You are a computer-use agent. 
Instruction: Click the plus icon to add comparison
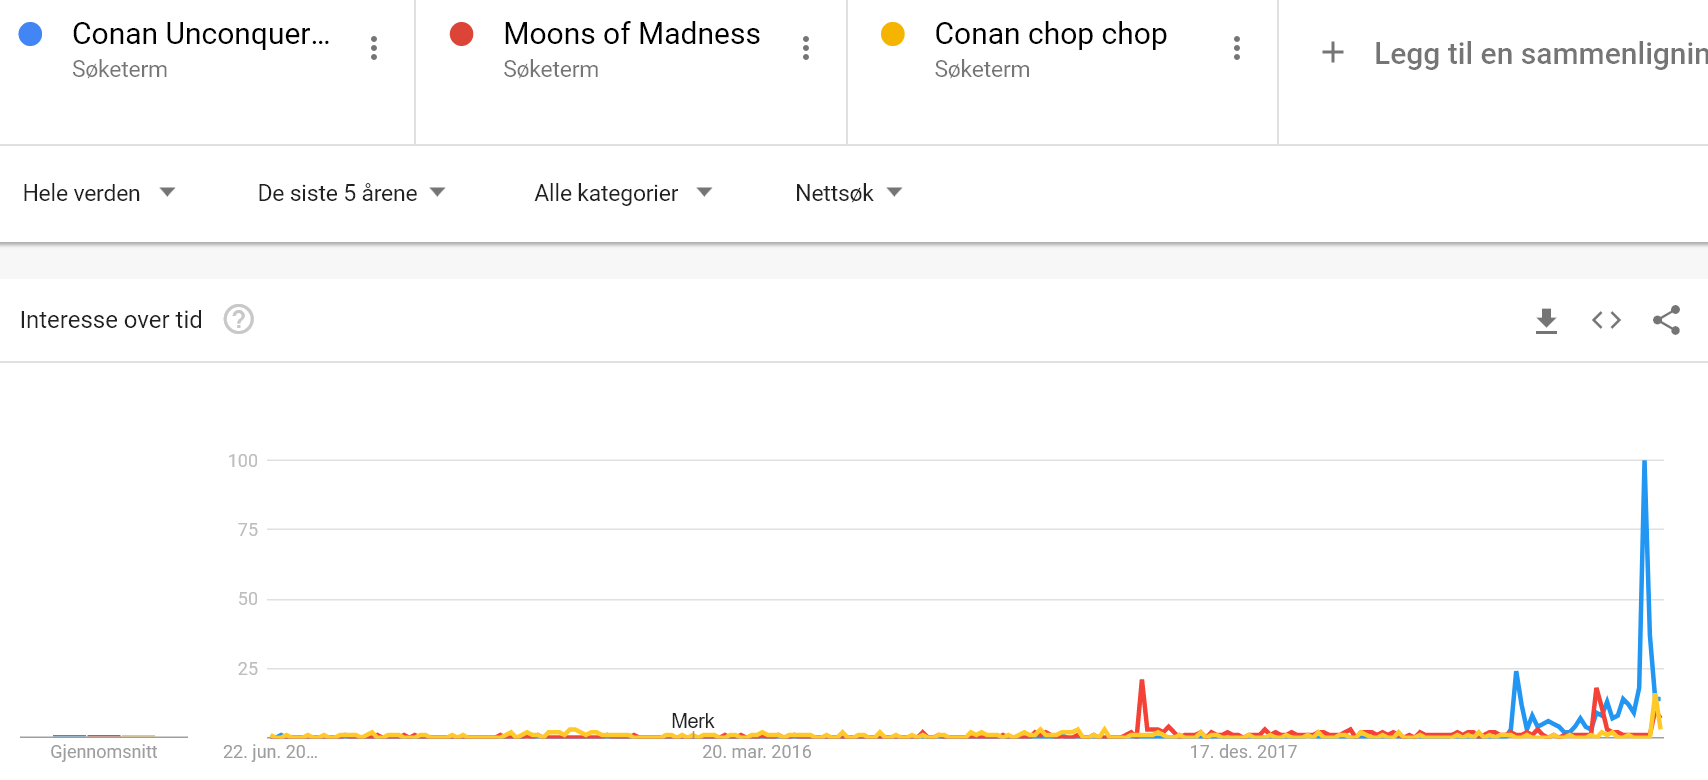point(1333,52)
